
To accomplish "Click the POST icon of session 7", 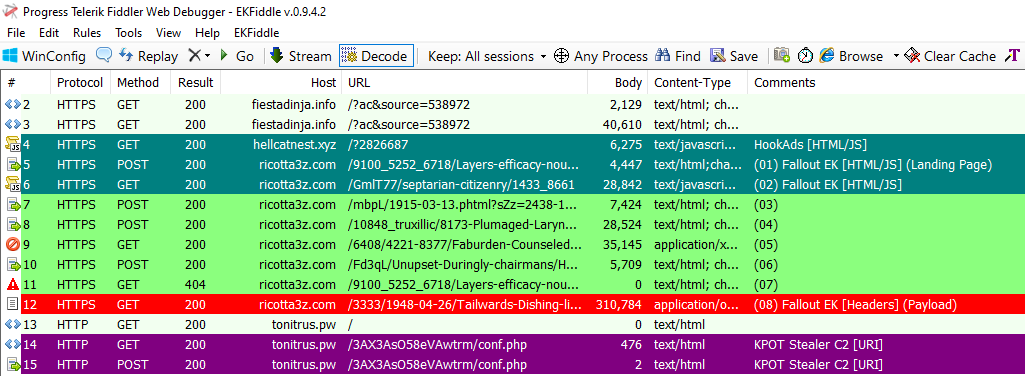I will point(12,205).
